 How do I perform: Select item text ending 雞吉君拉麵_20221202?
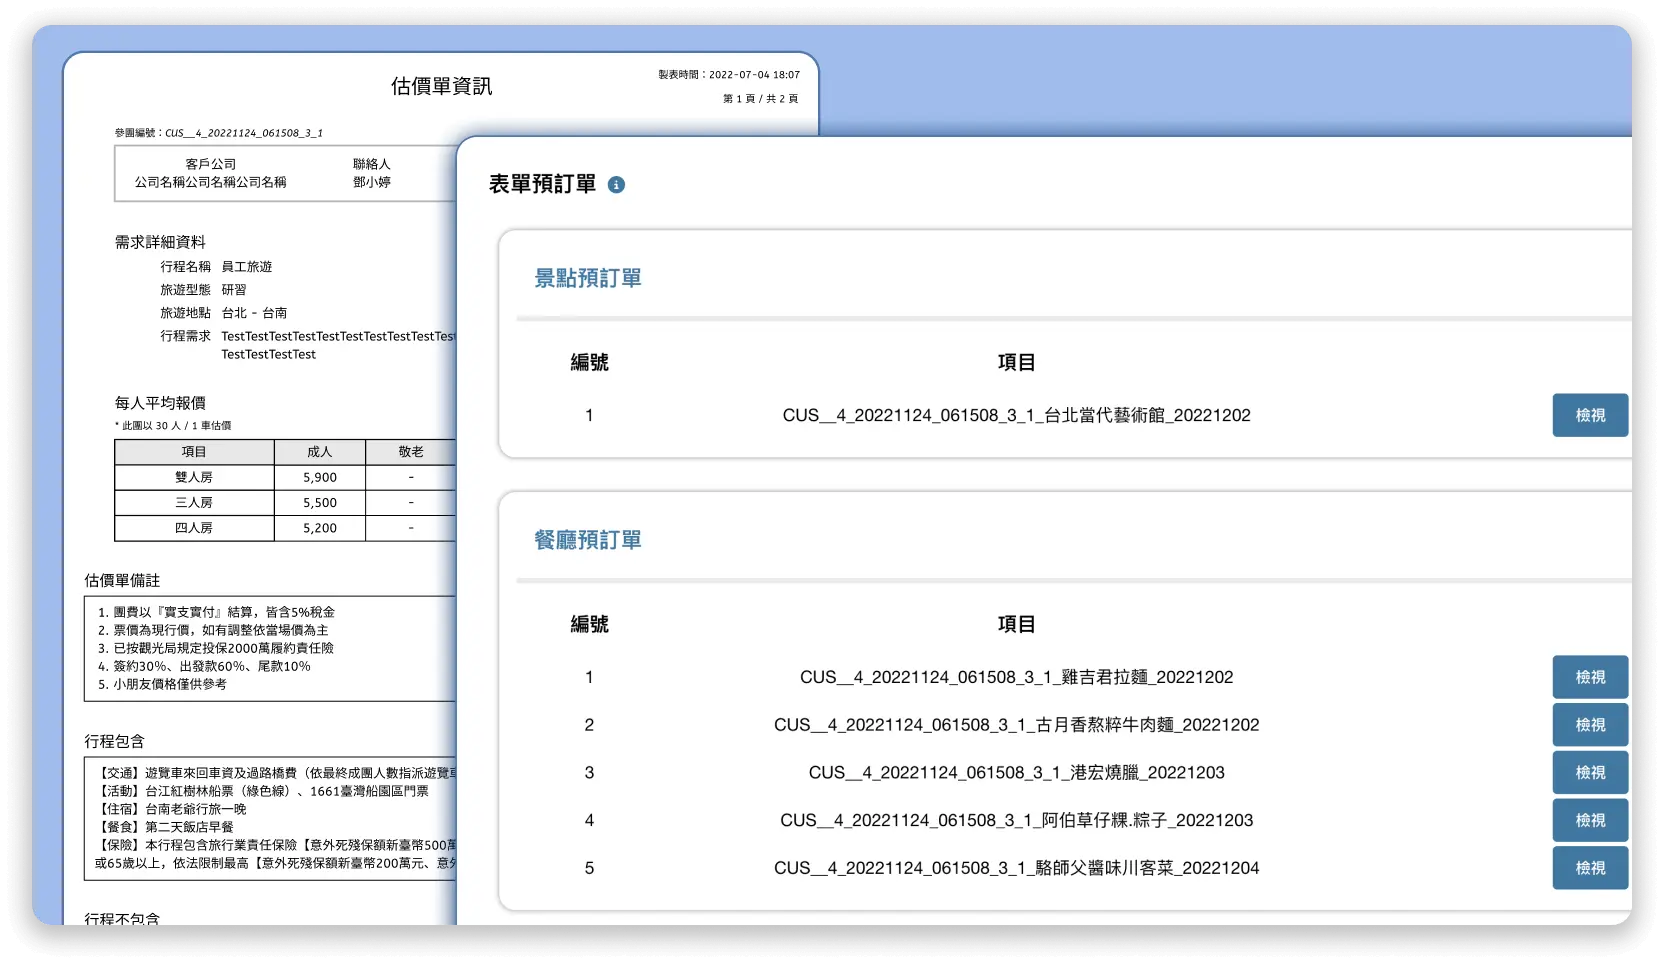click(x=1016, y=677)
